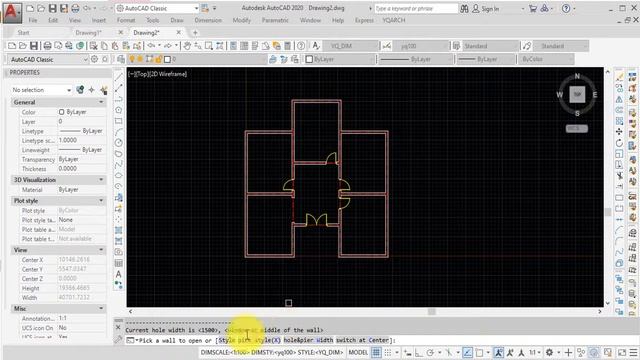Open the Dimension menu
Image resolution: width=640 pixels, height=360 pixels.
[x=208, y=20]
